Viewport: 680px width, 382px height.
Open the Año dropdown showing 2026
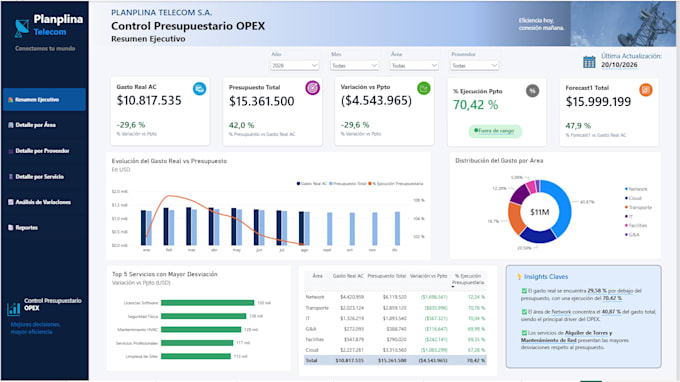294,65
